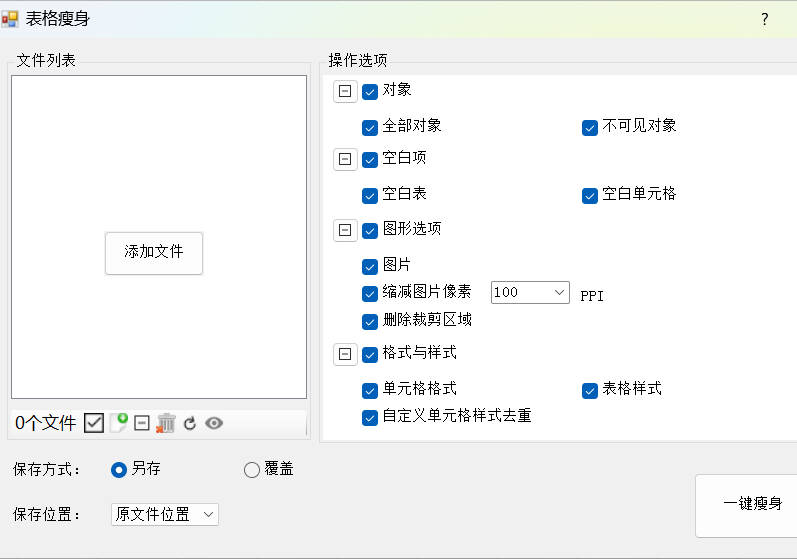Select the 覆盖 radio button
The width and height of the screenshot is (797, 559).
(252, 470)
